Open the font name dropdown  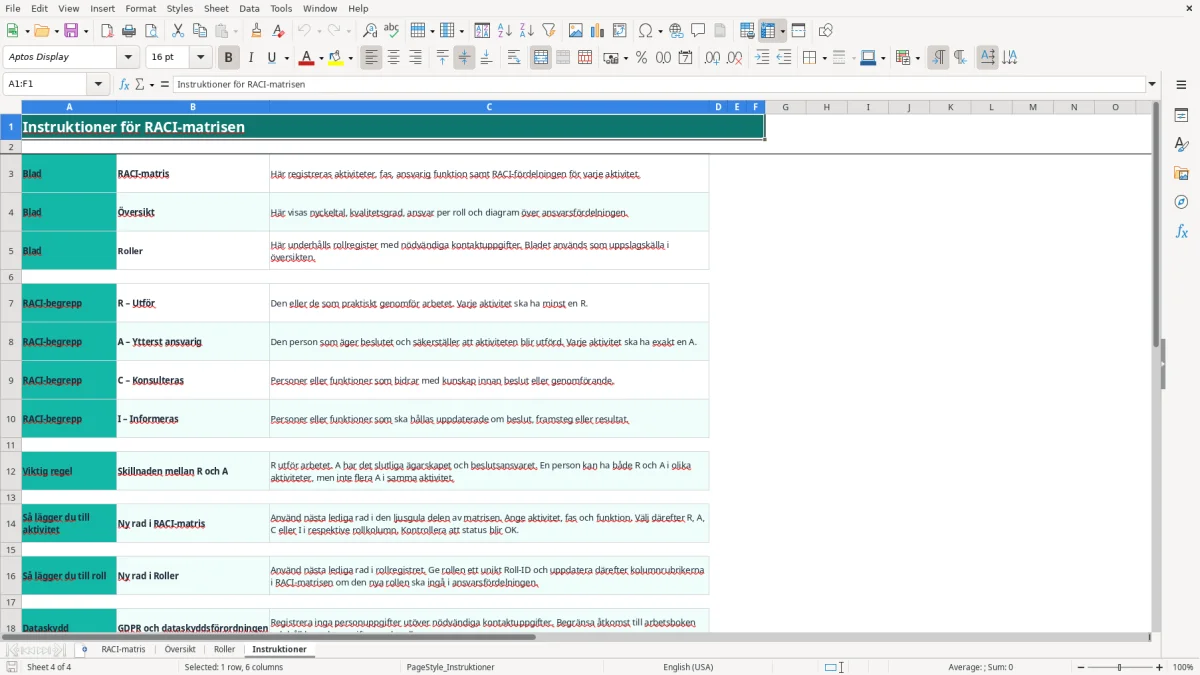click(x=129, y=57)
